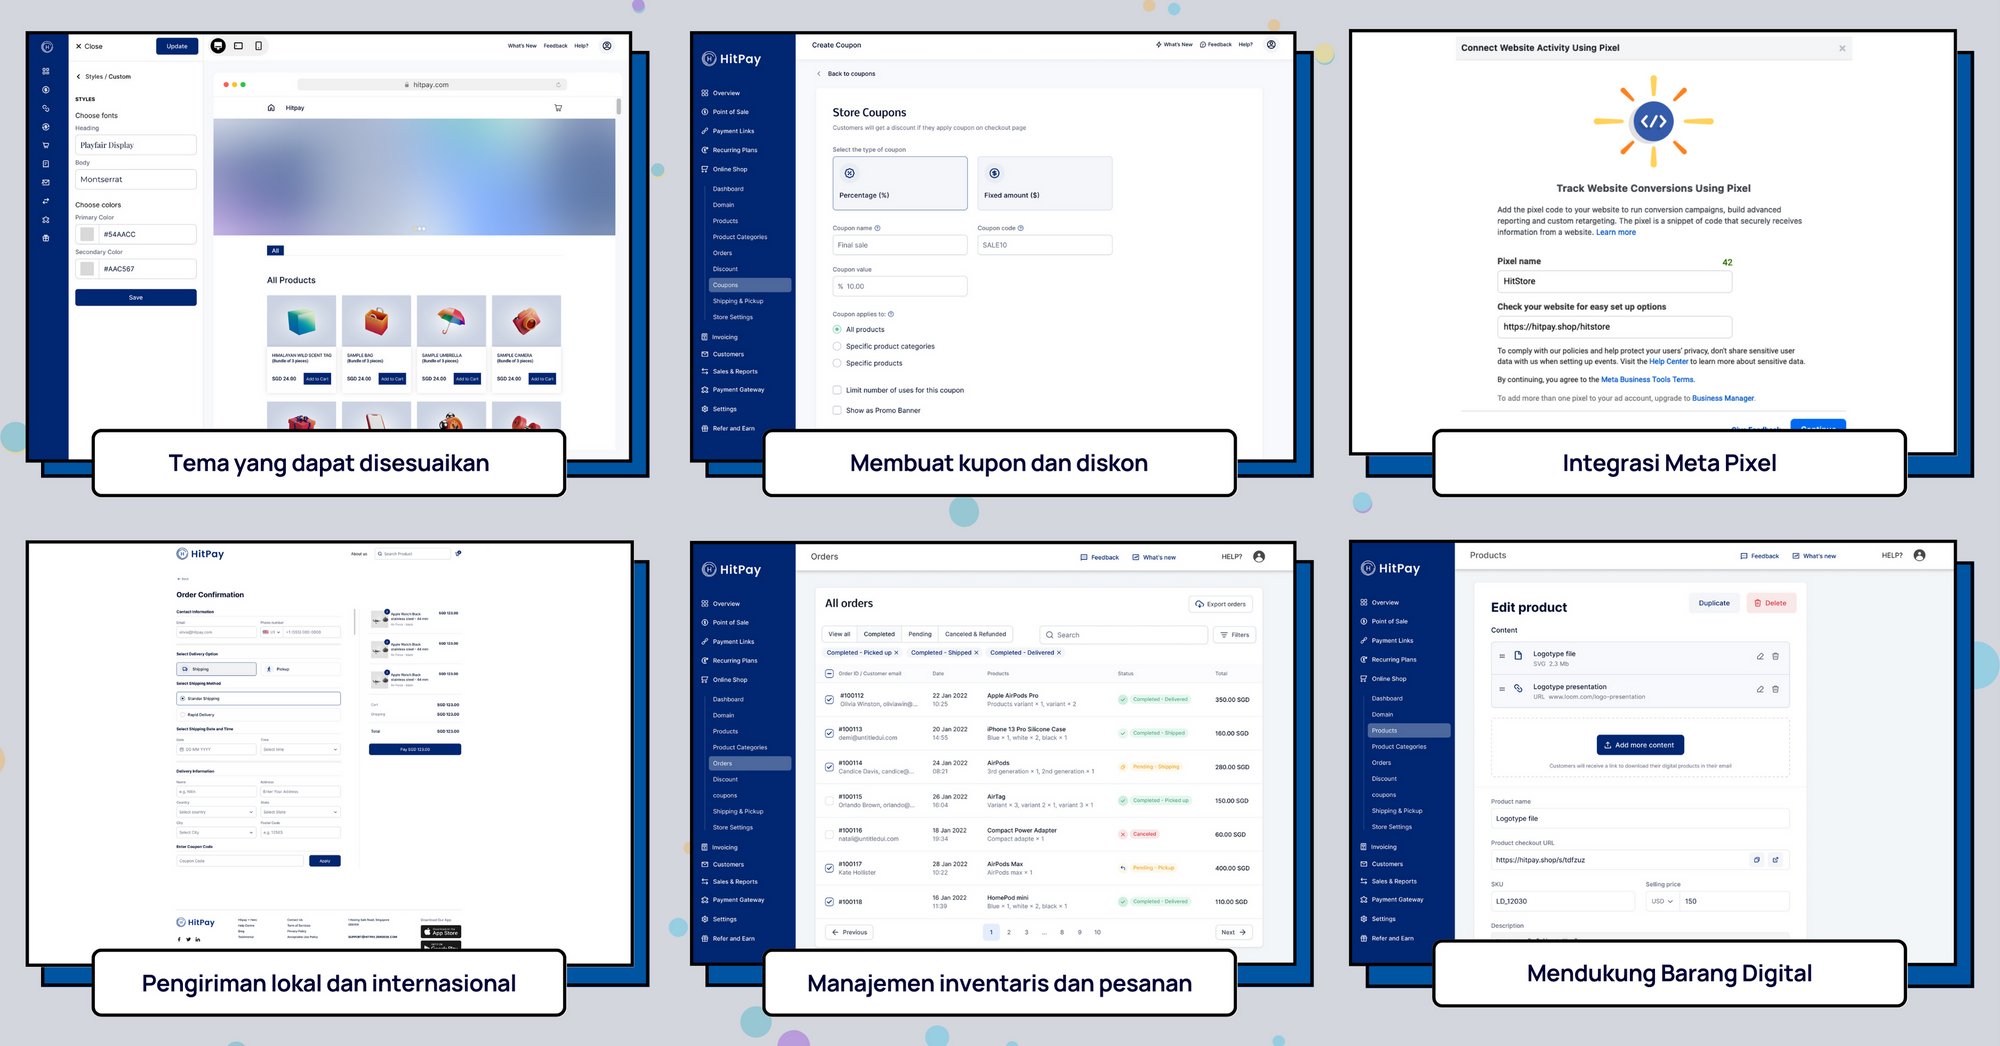Switch to the View all orders tab
The height and width of the screenshot is (1046, 2000).
click(x=840, y=634)
